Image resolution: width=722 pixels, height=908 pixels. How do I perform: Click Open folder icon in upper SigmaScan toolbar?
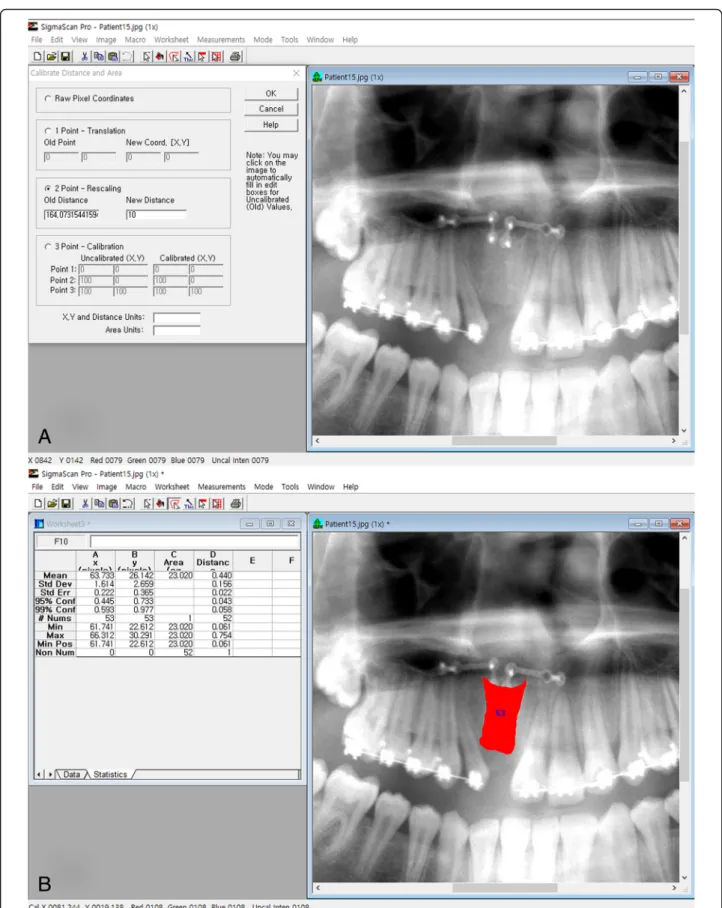[51, 56]
